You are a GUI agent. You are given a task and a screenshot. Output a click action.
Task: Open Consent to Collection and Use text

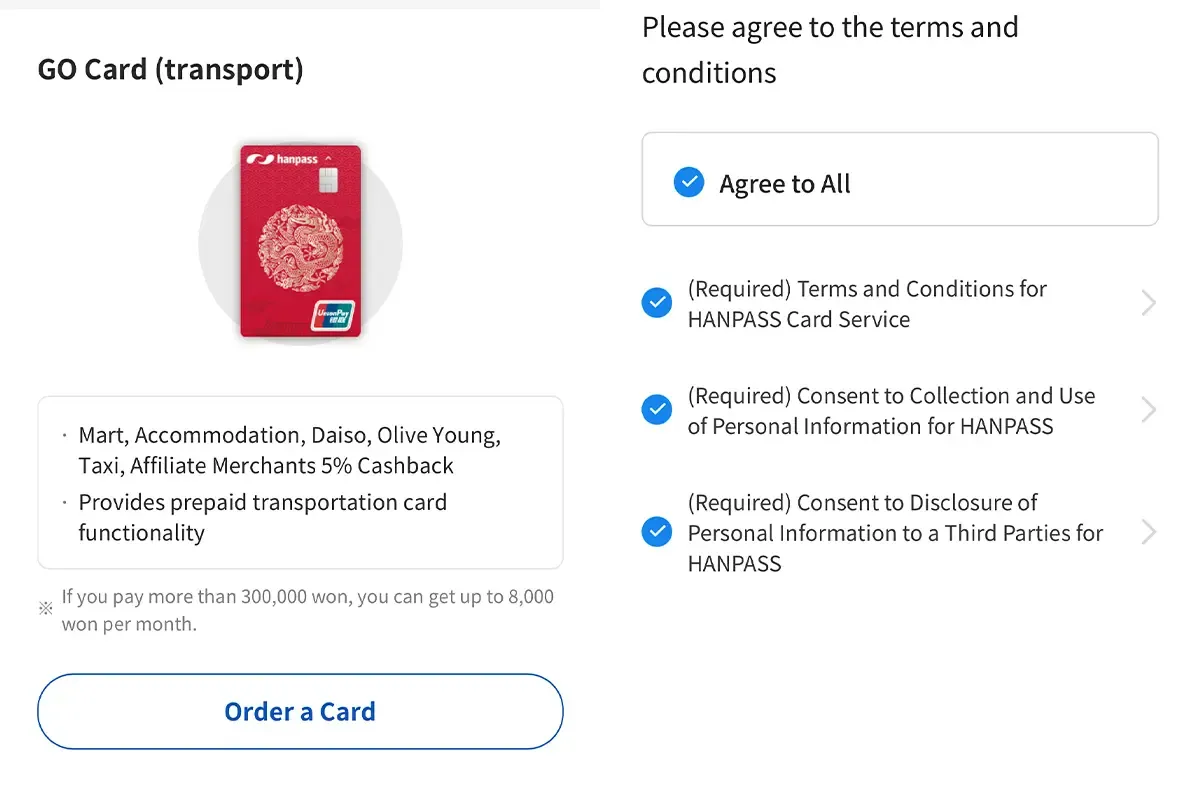point(890,411)
